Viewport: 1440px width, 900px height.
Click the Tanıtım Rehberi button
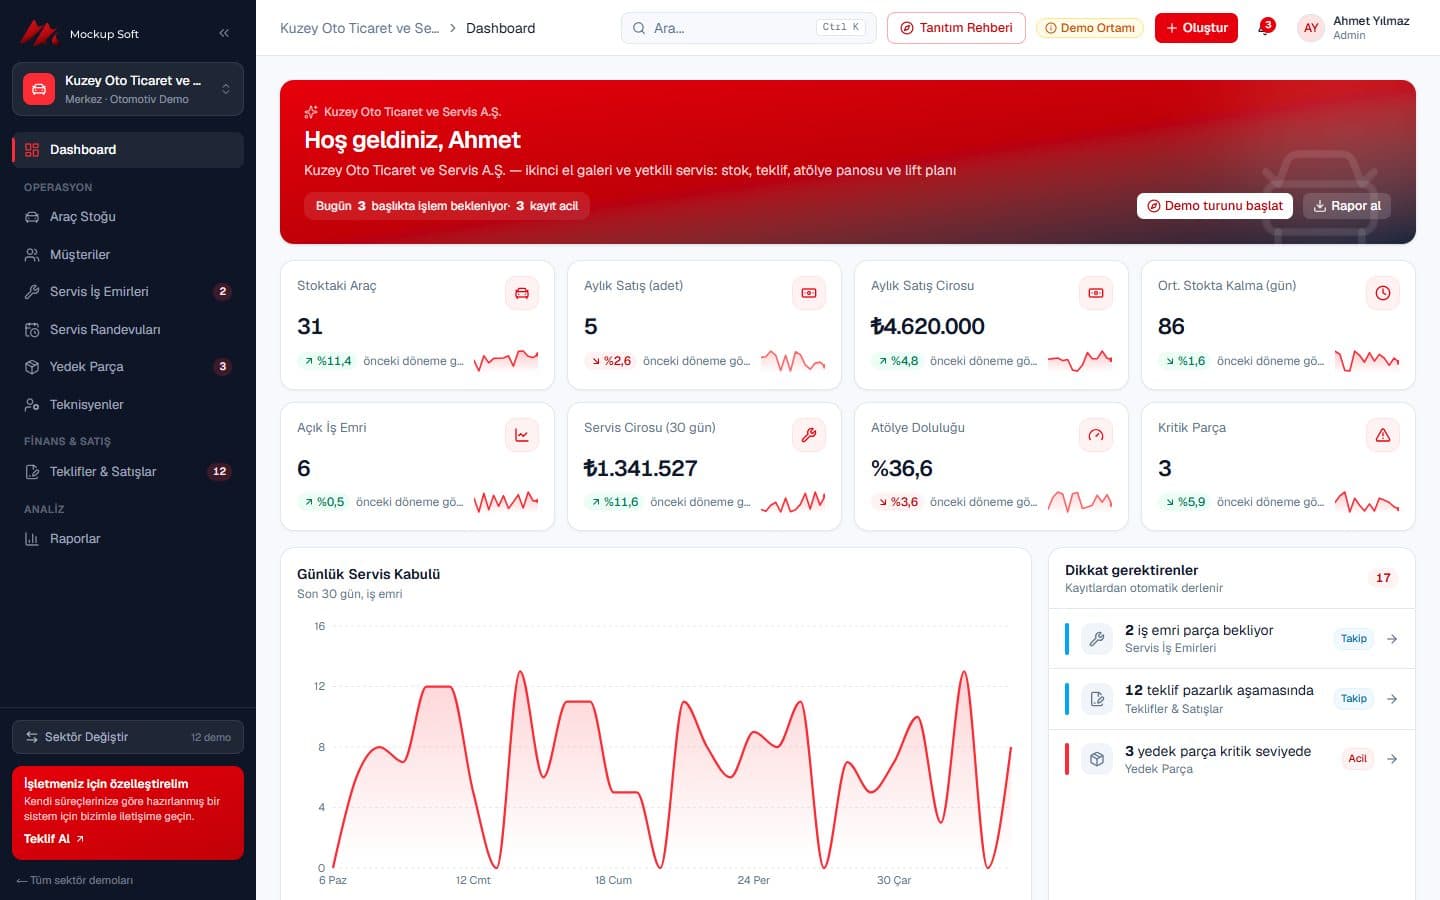(x=956, y=28)
